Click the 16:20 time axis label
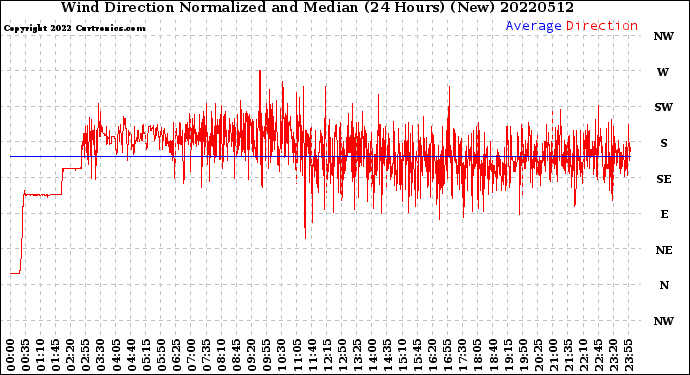Image resolution: width=690 pixels, height=375 pixels. (x=433, y=355)
